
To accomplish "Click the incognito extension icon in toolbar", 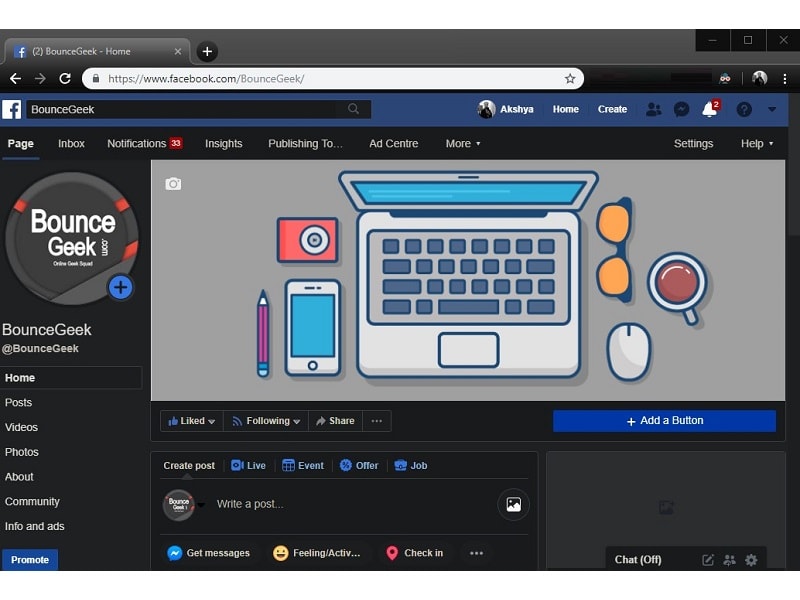I will 724,79.
